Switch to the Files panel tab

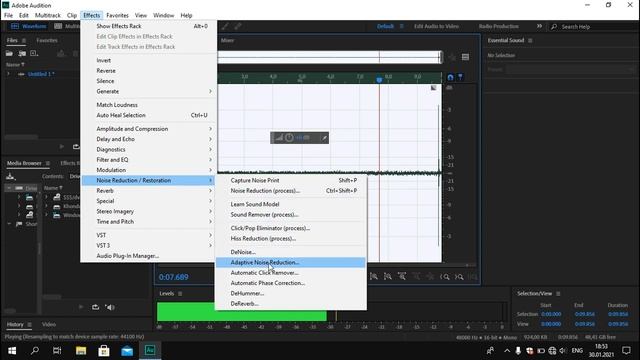click(x=12, y=40)
